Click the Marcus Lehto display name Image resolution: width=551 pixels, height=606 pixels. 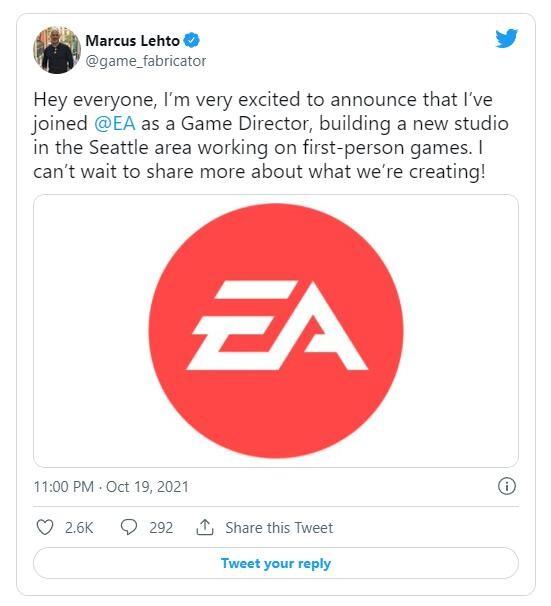coord(133,41)
